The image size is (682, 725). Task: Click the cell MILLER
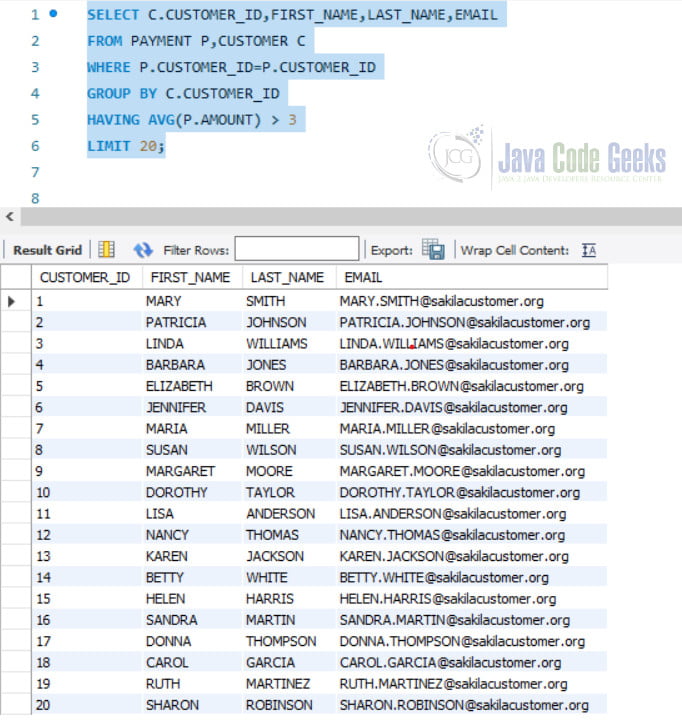tap(268, 429)
